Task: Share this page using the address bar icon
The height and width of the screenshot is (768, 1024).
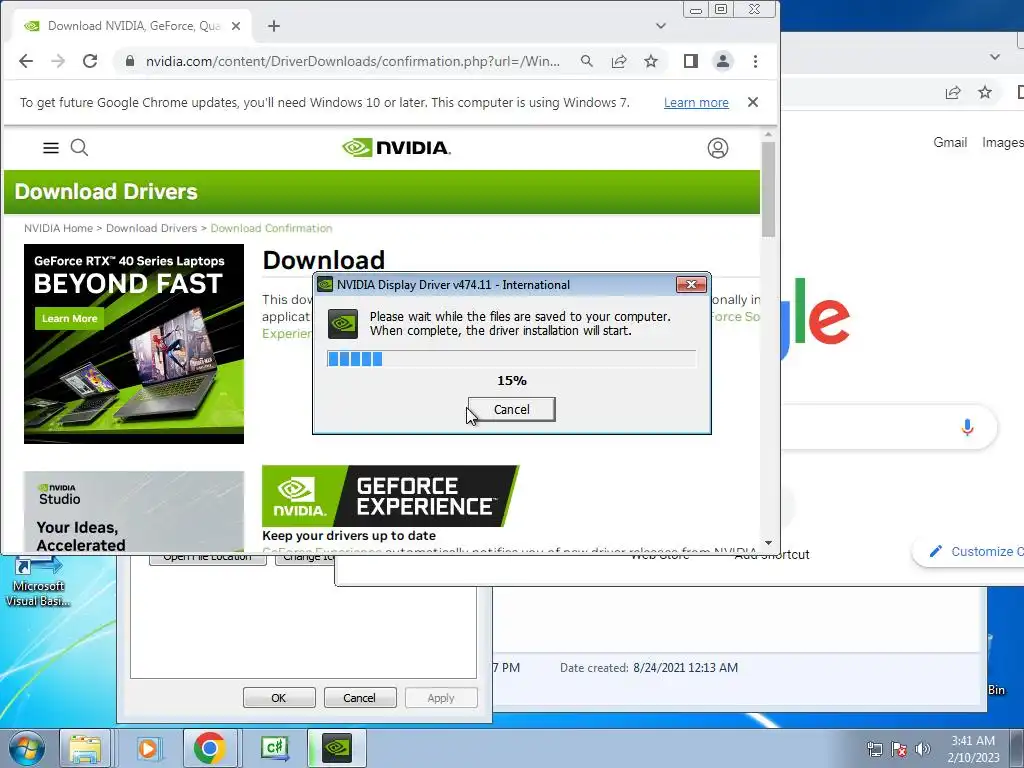Action: click(618, 61)
